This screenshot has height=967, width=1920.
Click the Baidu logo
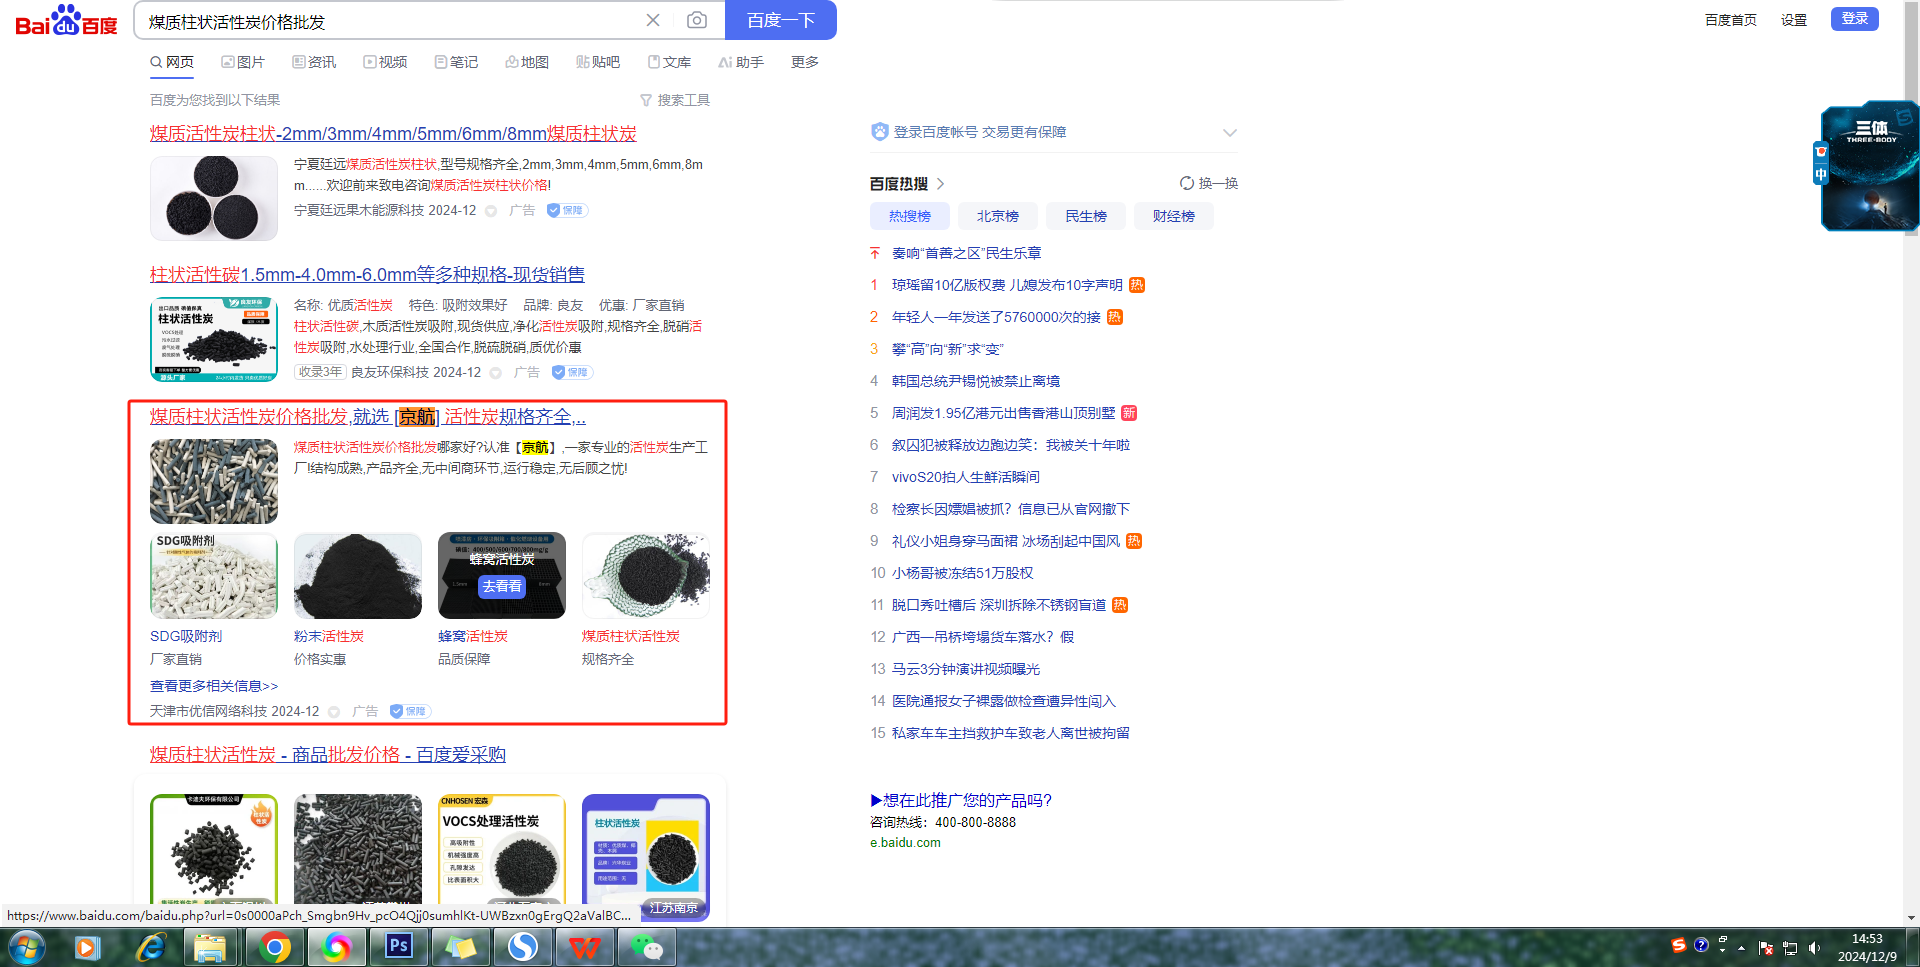click(x=66, y=20)
